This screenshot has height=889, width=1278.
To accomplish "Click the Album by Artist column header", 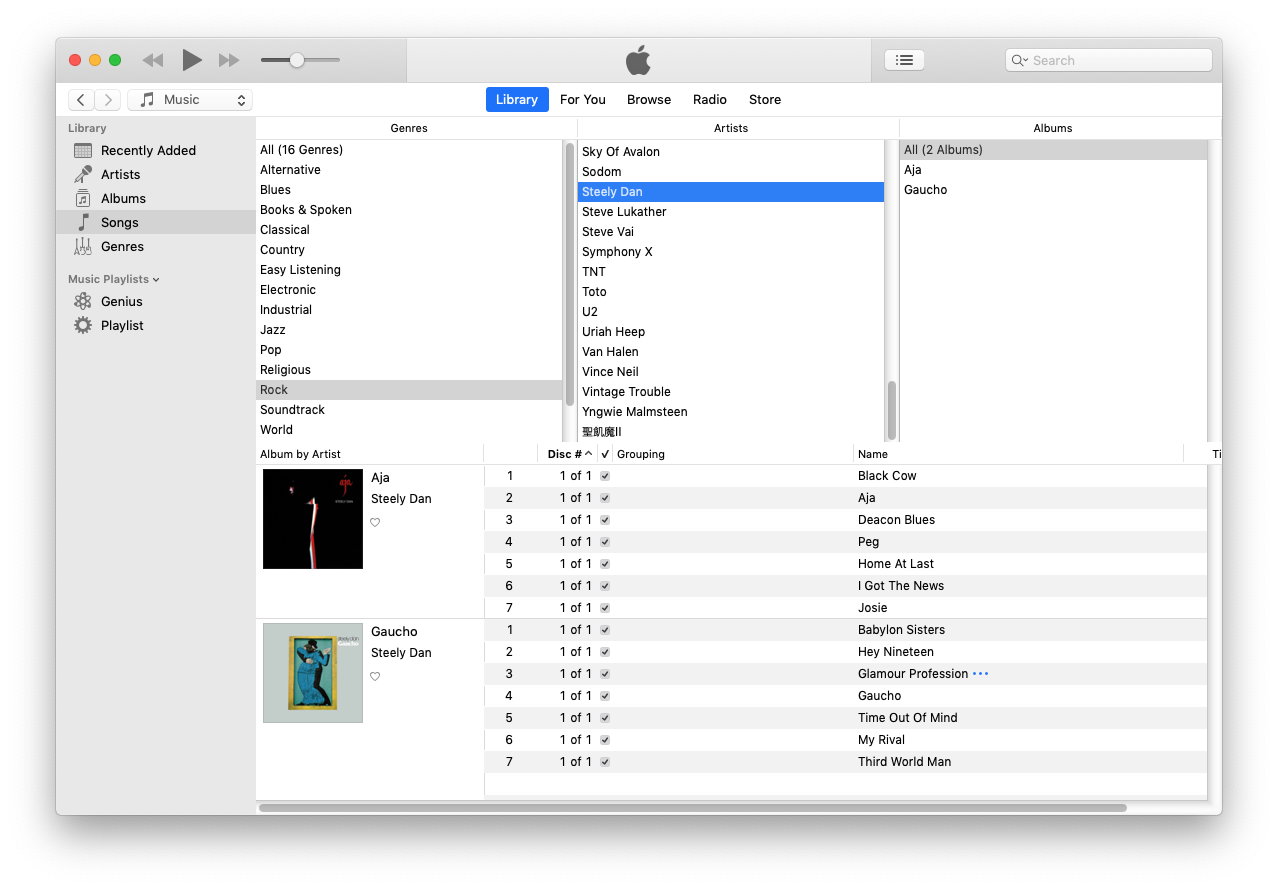I will [369, 454].
